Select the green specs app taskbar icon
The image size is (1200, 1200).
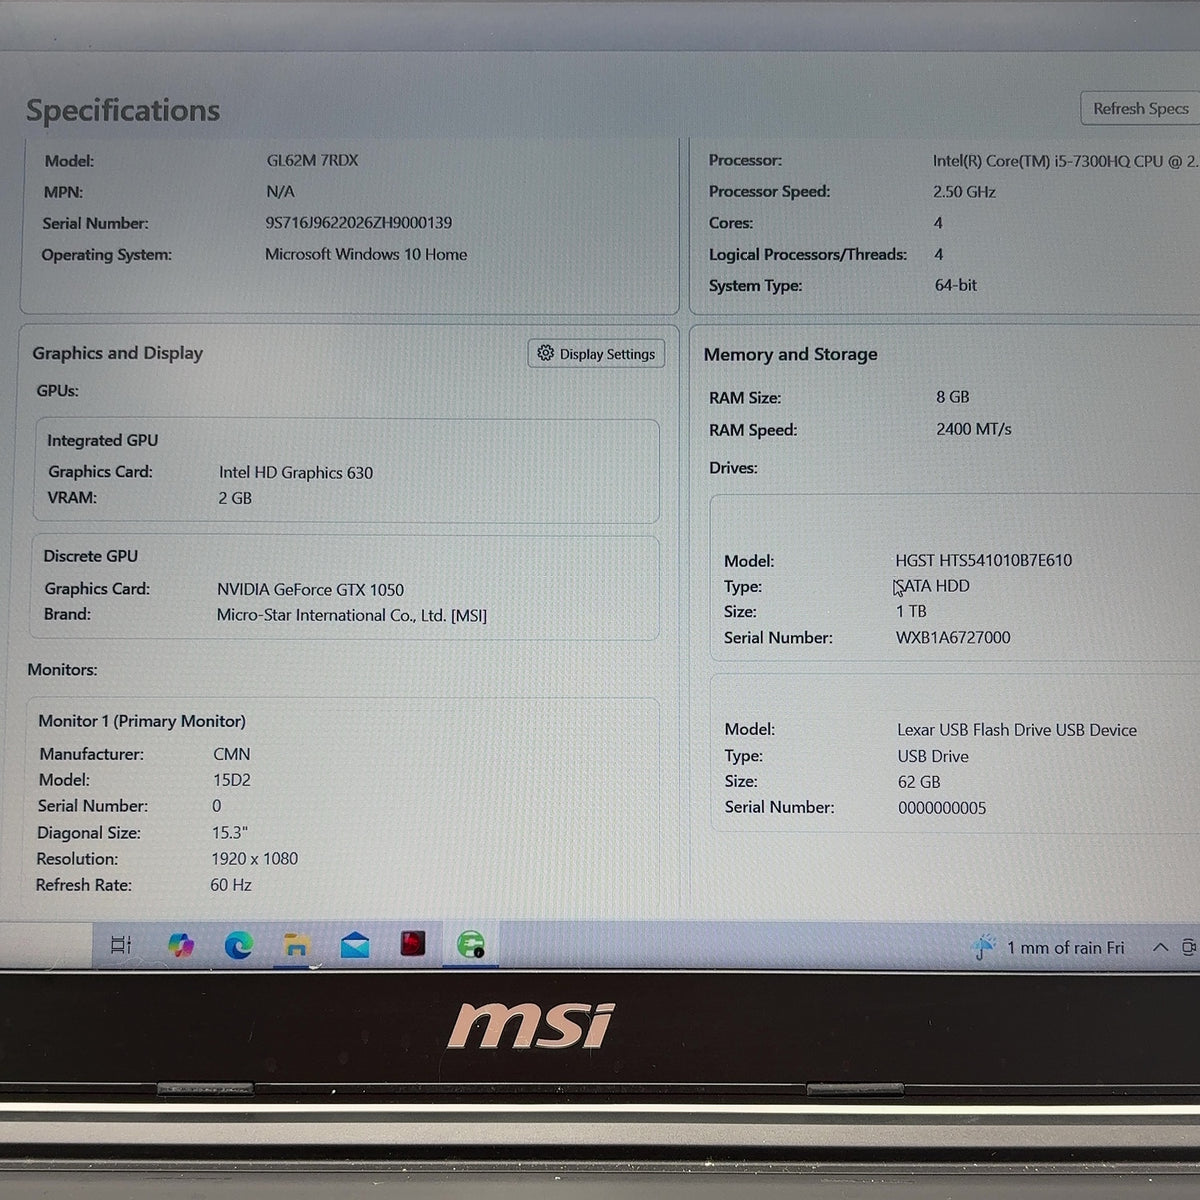click(x=471, y=944)
